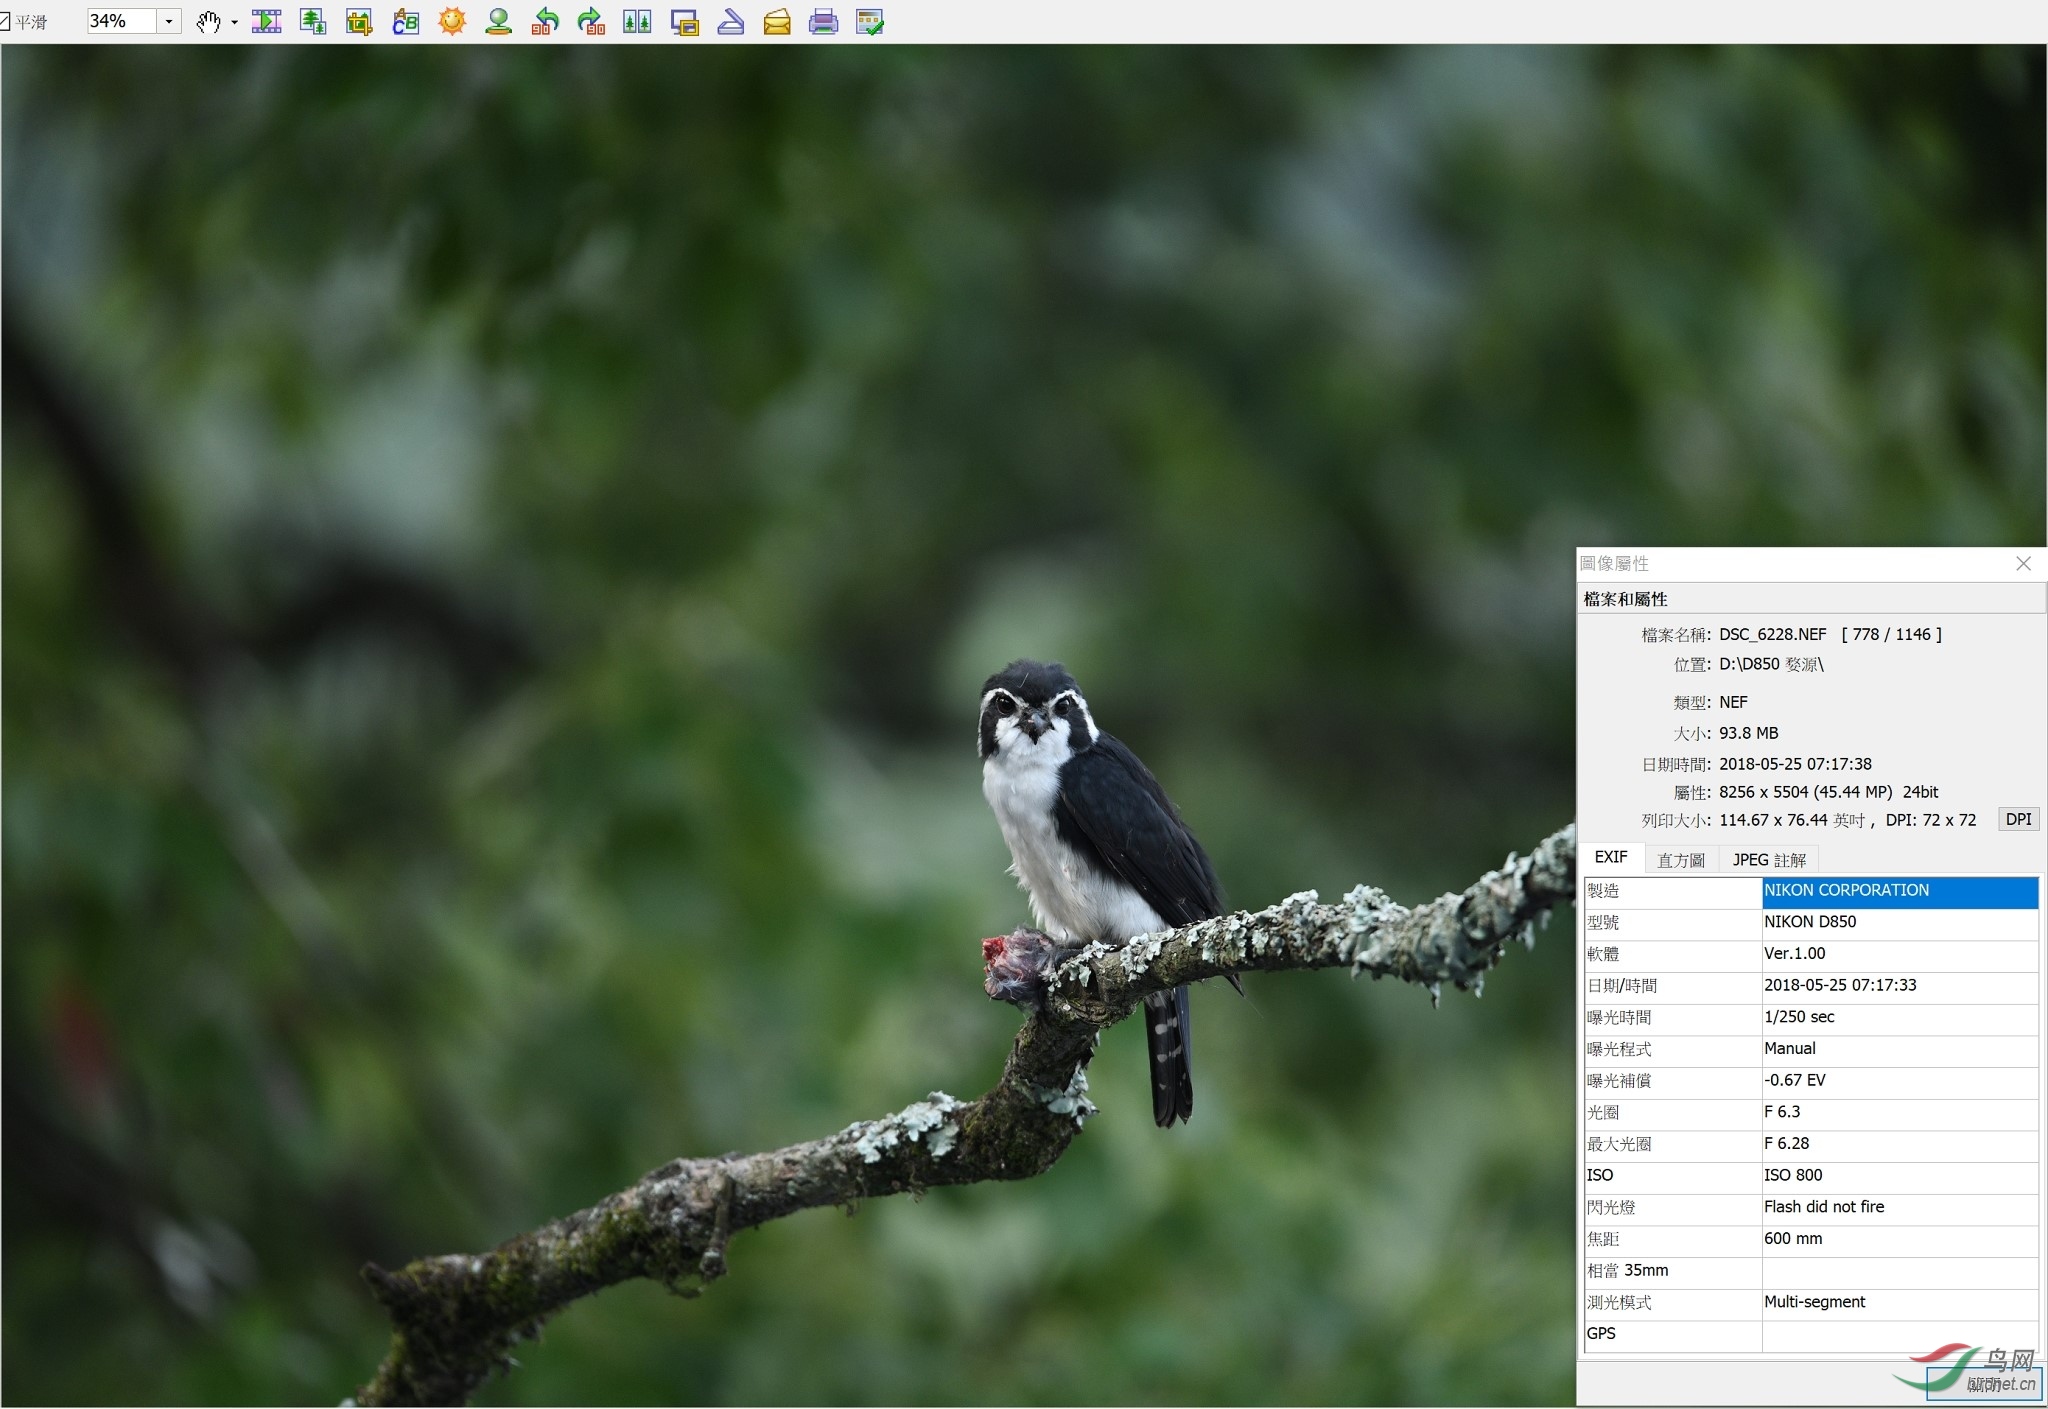Screen dimensions: 2048x1409
Task: Click the NIKON D850 model value
Action: 1809,922
